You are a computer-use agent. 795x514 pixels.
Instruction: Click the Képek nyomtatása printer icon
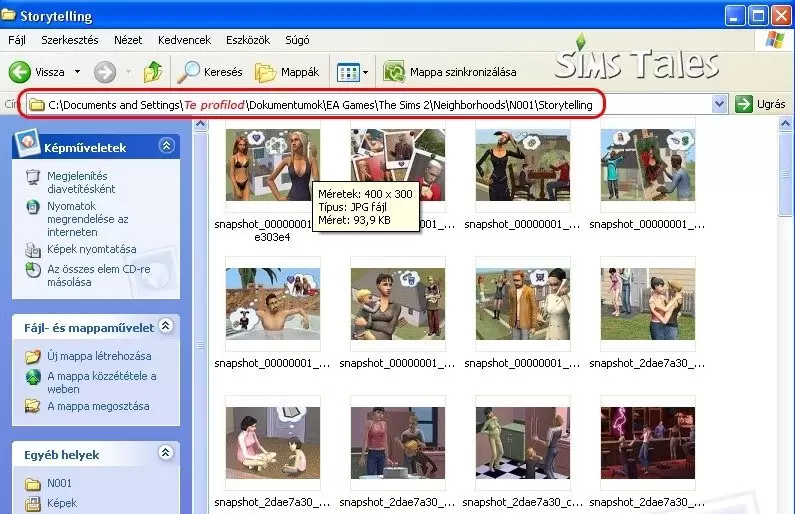[x=33, y=249]
